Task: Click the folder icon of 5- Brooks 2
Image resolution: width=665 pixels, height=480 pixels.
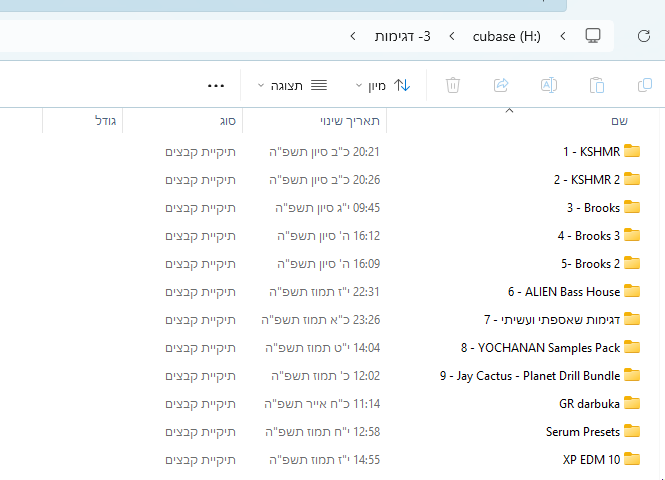Action: [x=632, y=263]
